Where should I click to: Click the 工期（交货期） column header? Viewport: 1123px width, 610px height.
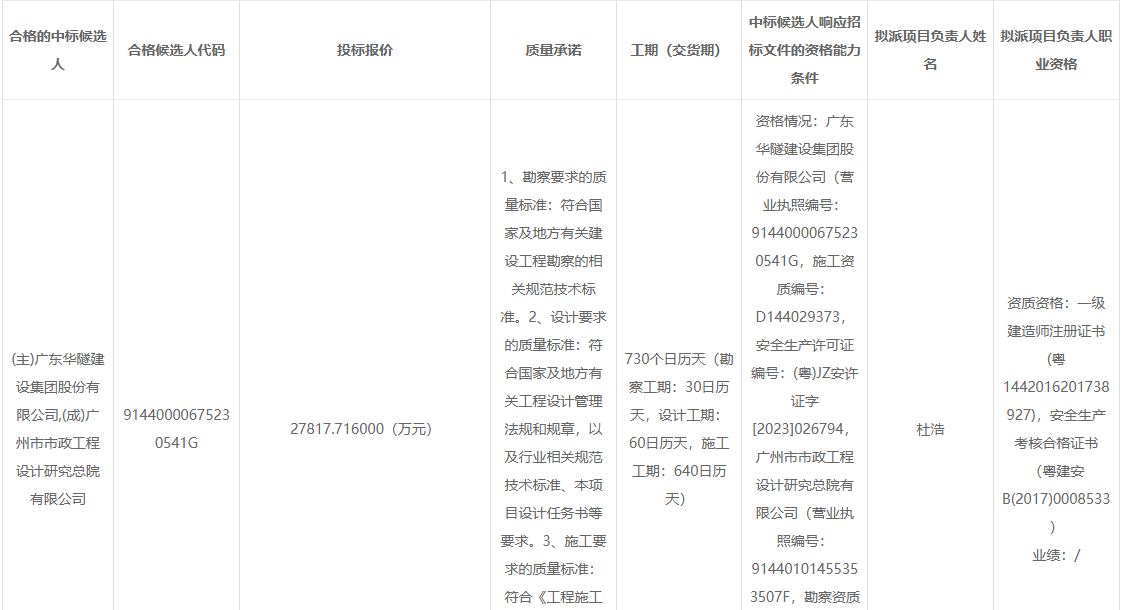coord(679,50)
